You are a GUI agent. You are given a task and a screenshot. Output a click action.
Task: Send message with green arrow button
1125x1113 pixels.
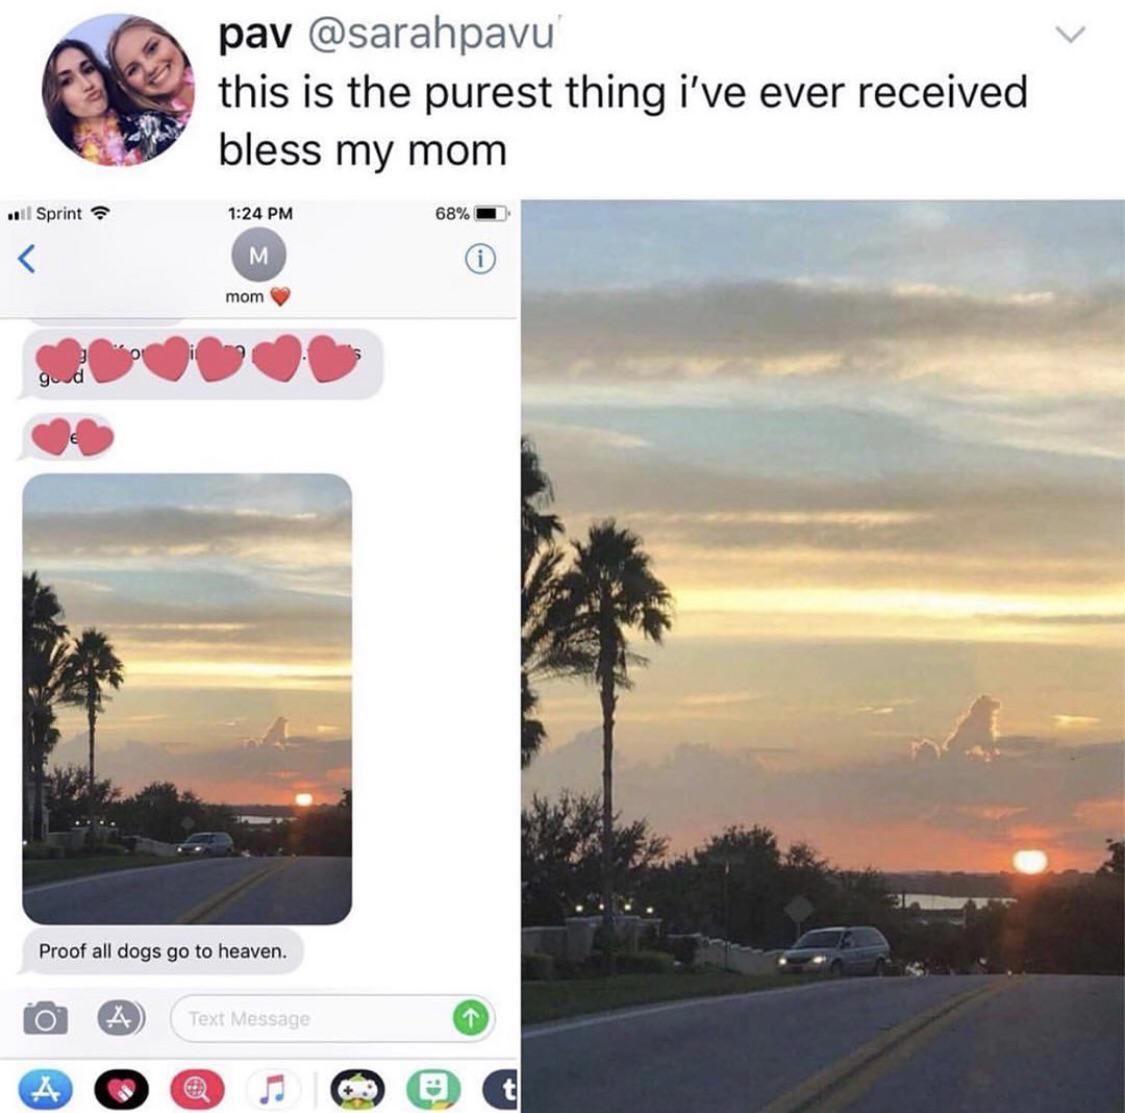coord(470,1018)
